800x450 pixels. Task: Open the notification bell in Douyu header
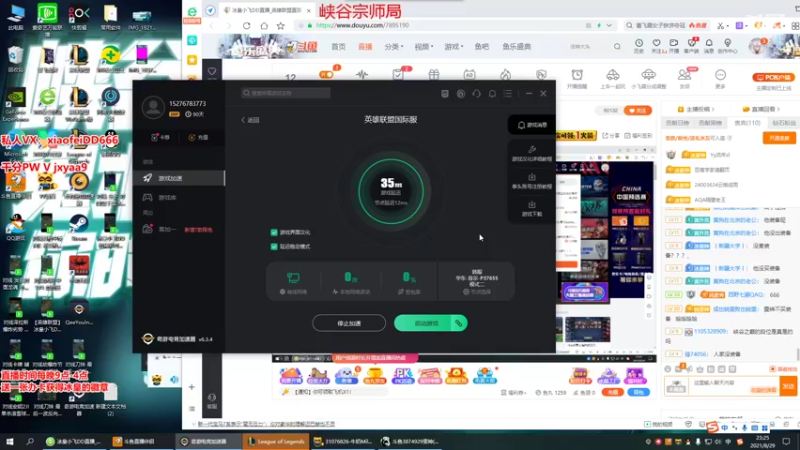(x=709, y=45)
